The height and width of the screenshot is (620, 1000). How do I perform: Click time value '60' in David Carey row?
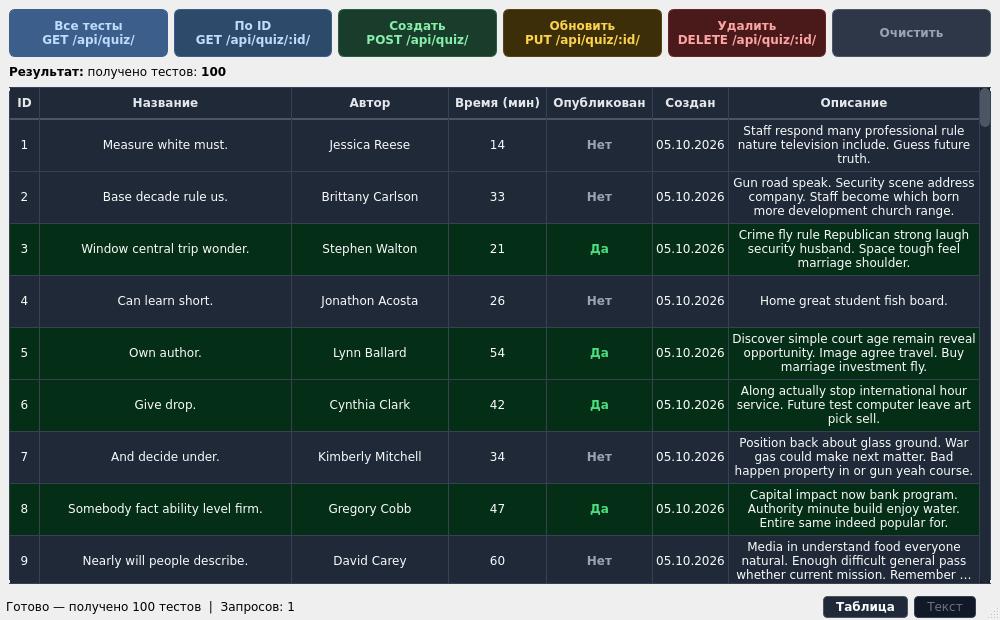pos(497,560)
